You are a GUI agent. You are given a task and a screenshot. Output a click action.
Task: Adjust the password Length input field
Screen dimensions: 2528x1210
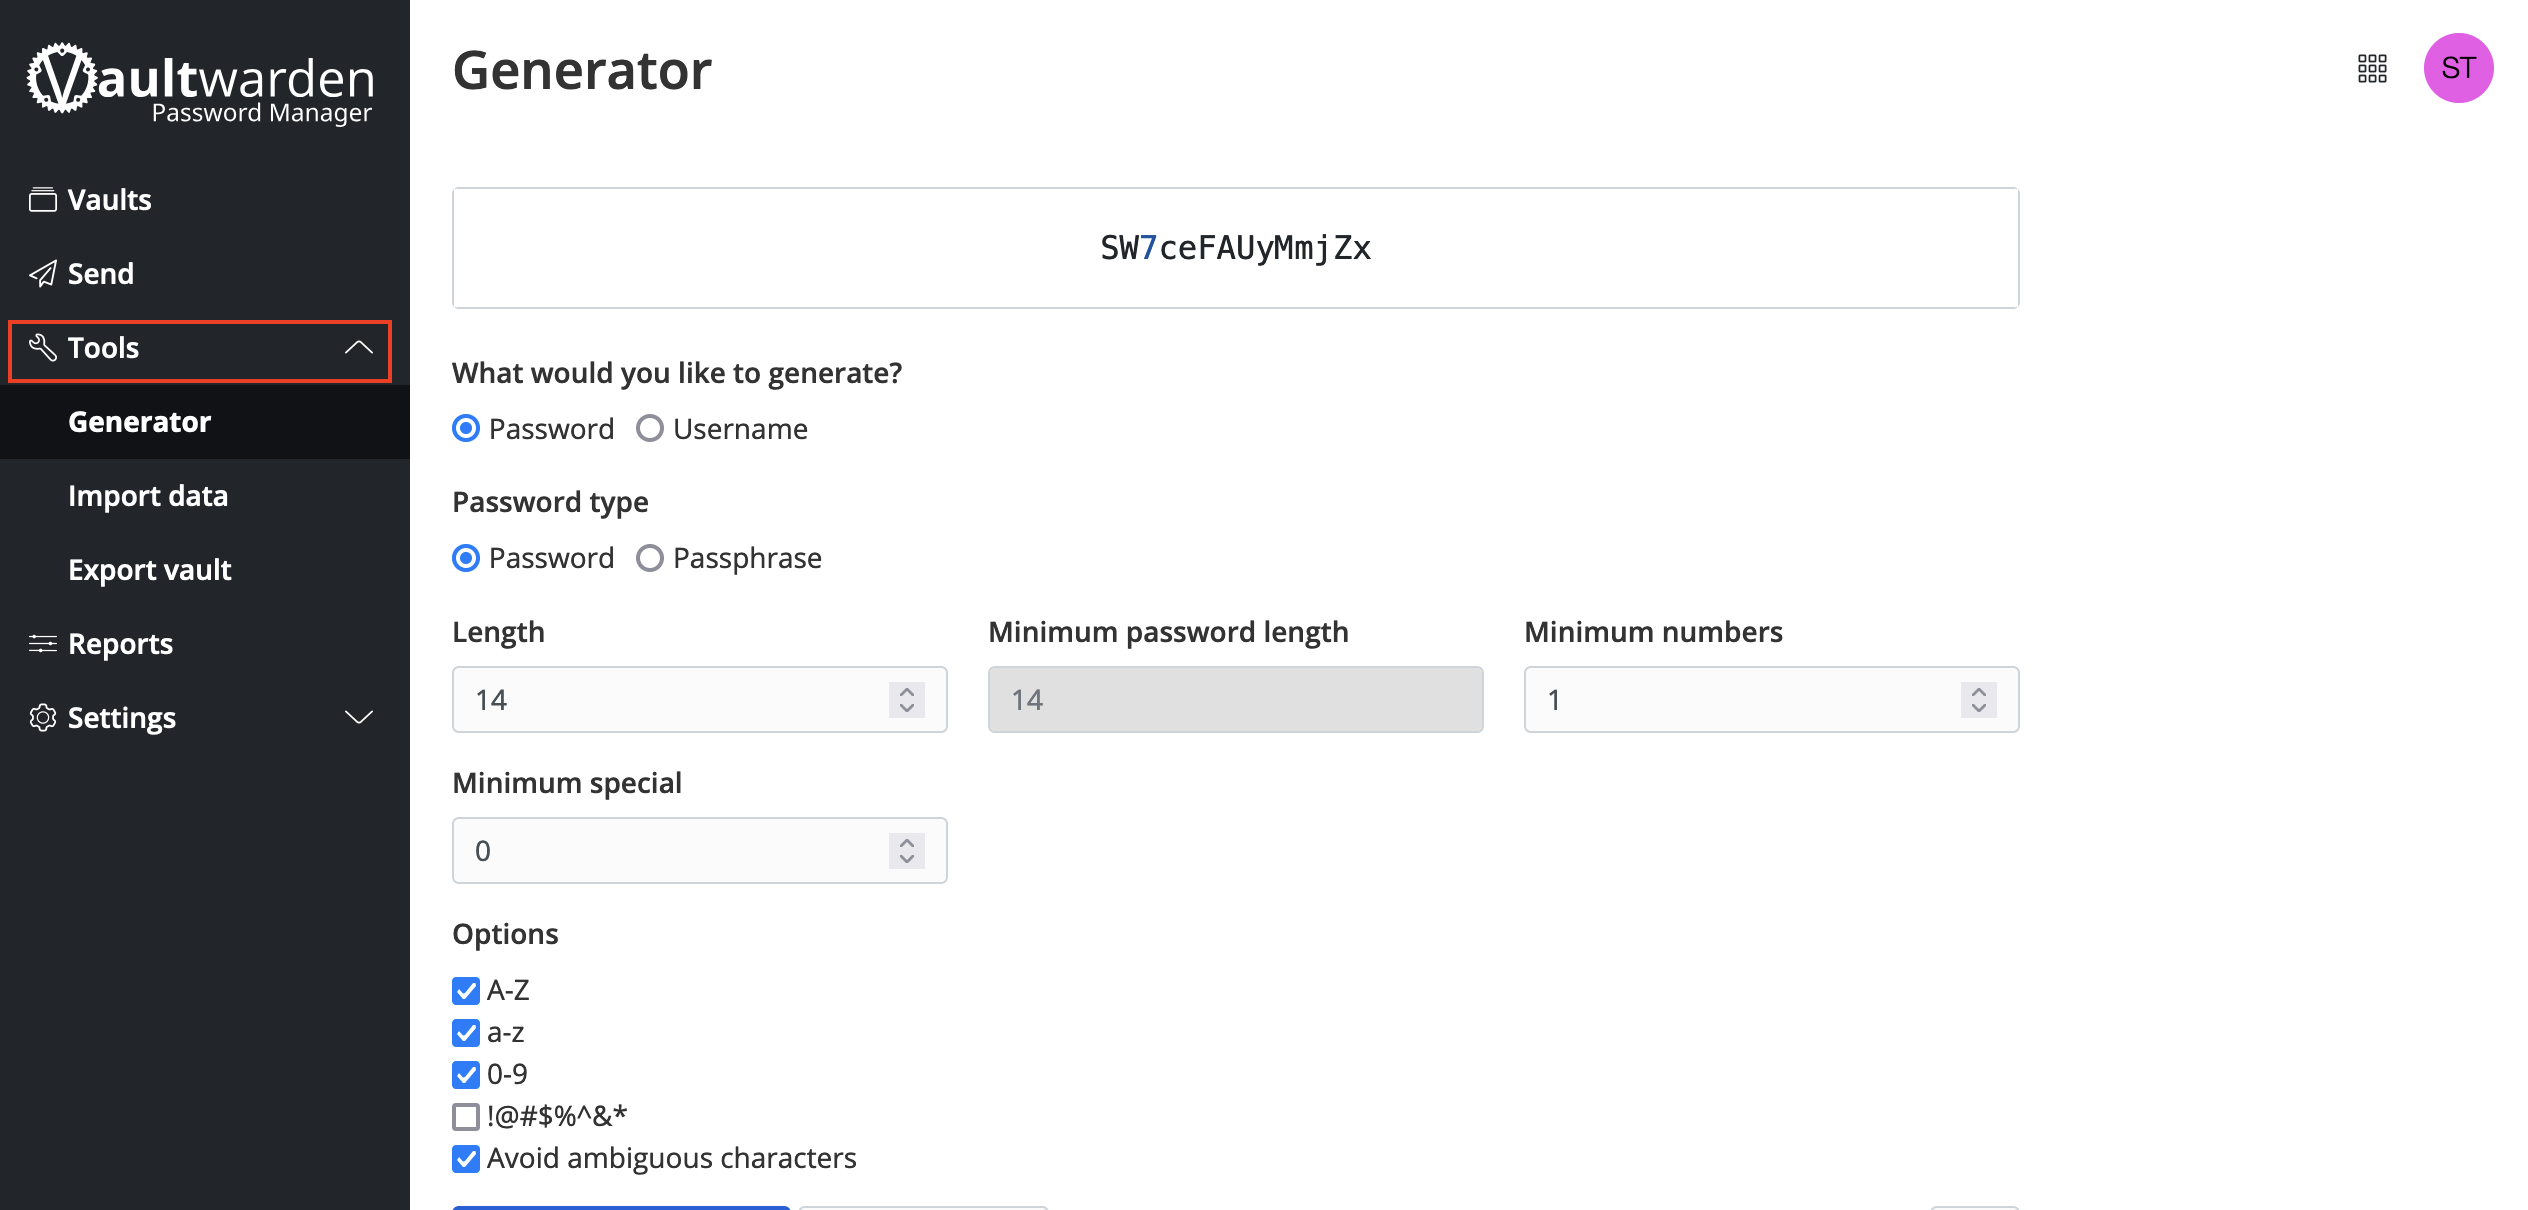click(x=696, y=699)
